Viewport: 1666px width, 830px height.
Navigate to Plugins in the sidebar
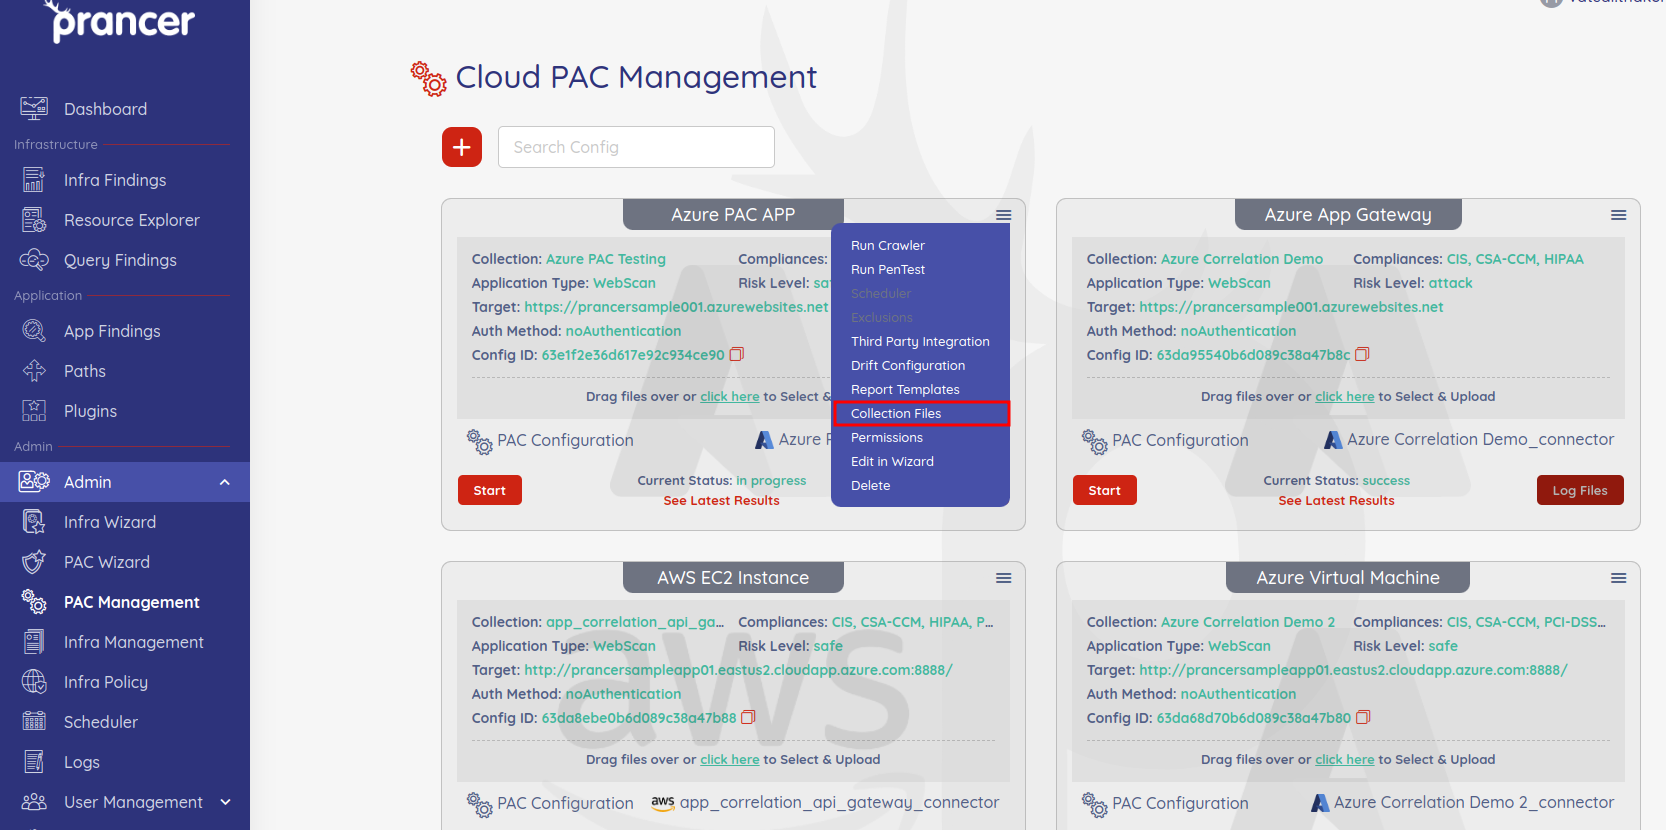coord(90,411)
